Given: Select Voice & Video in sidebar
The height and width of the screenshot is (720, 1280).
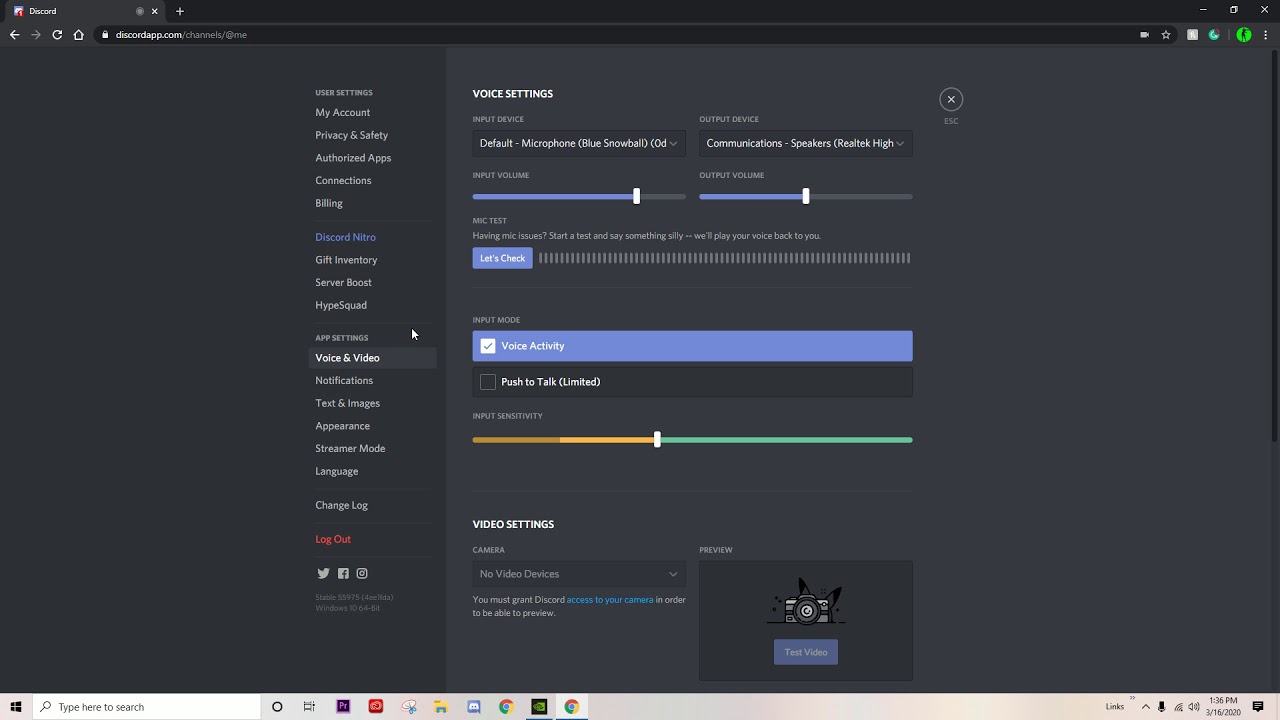Looking at the screenshot, I should tap(372, 358).
